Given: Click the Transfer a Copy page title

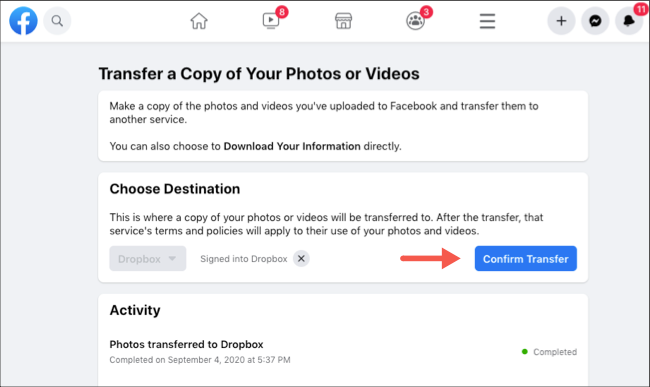Looking at the screenshot, I should (259, 74).
